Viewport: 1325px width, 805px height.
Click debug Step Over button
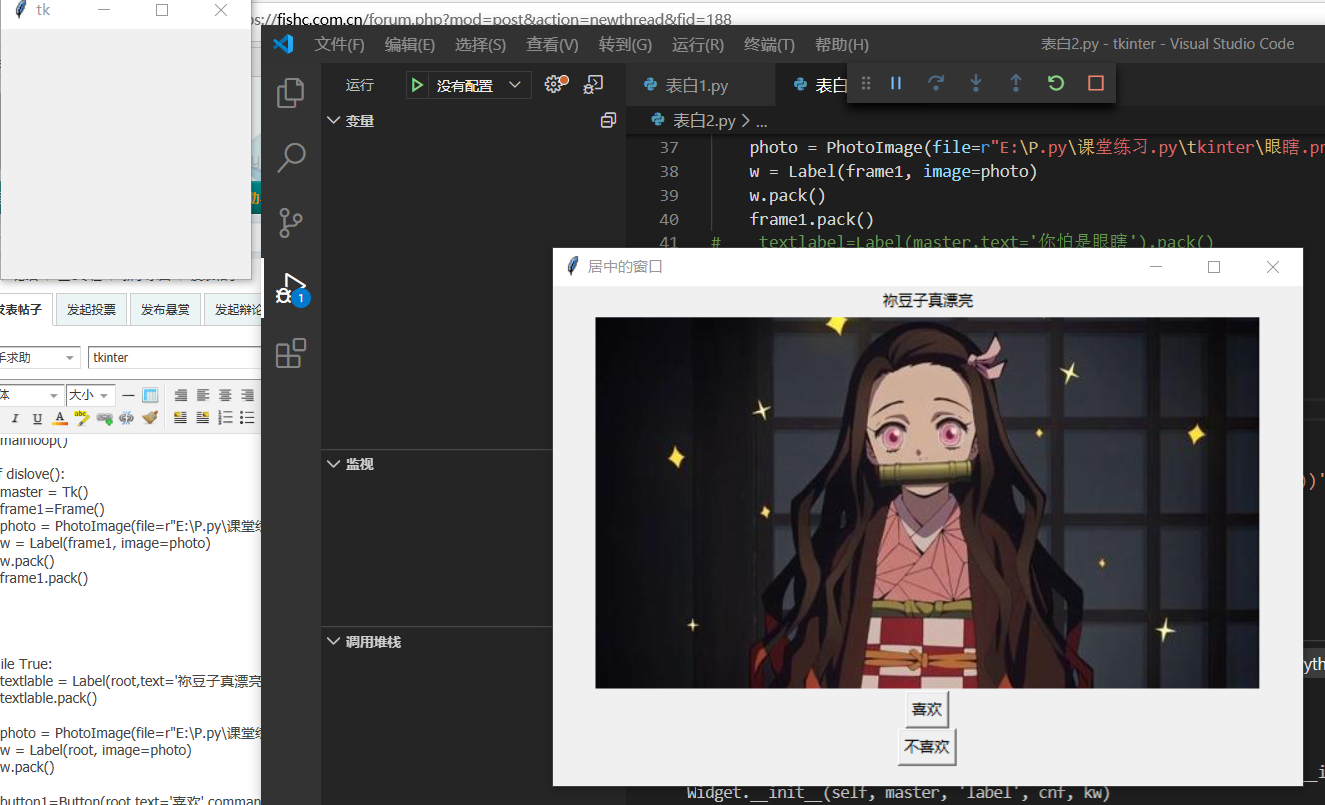pos(936,84)
